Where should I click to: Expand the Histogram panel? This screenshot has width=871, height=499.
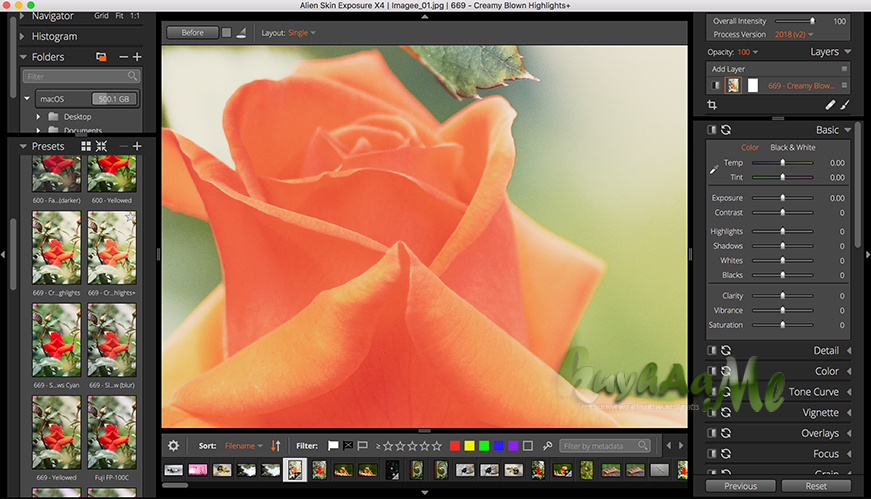click(22, 36)
